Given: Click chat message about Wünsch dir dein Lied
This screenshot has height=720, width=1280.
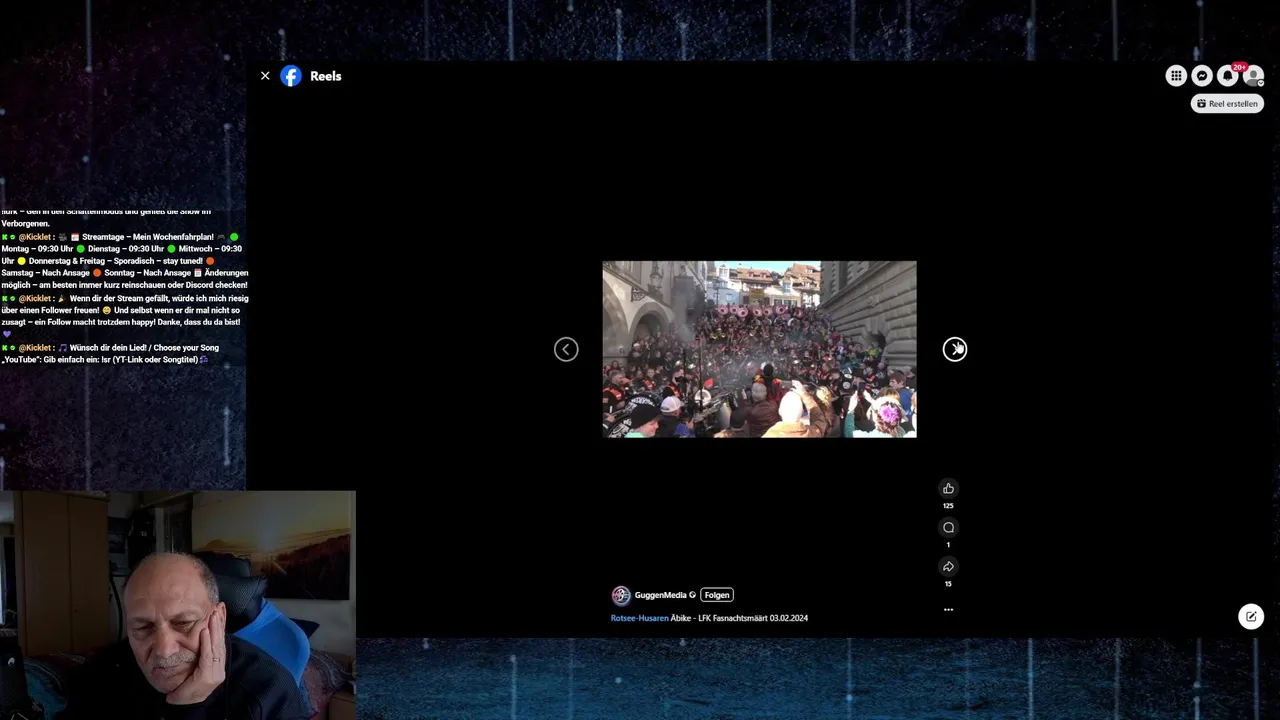Looking at the screenshot, I should [x=112, y=353].
